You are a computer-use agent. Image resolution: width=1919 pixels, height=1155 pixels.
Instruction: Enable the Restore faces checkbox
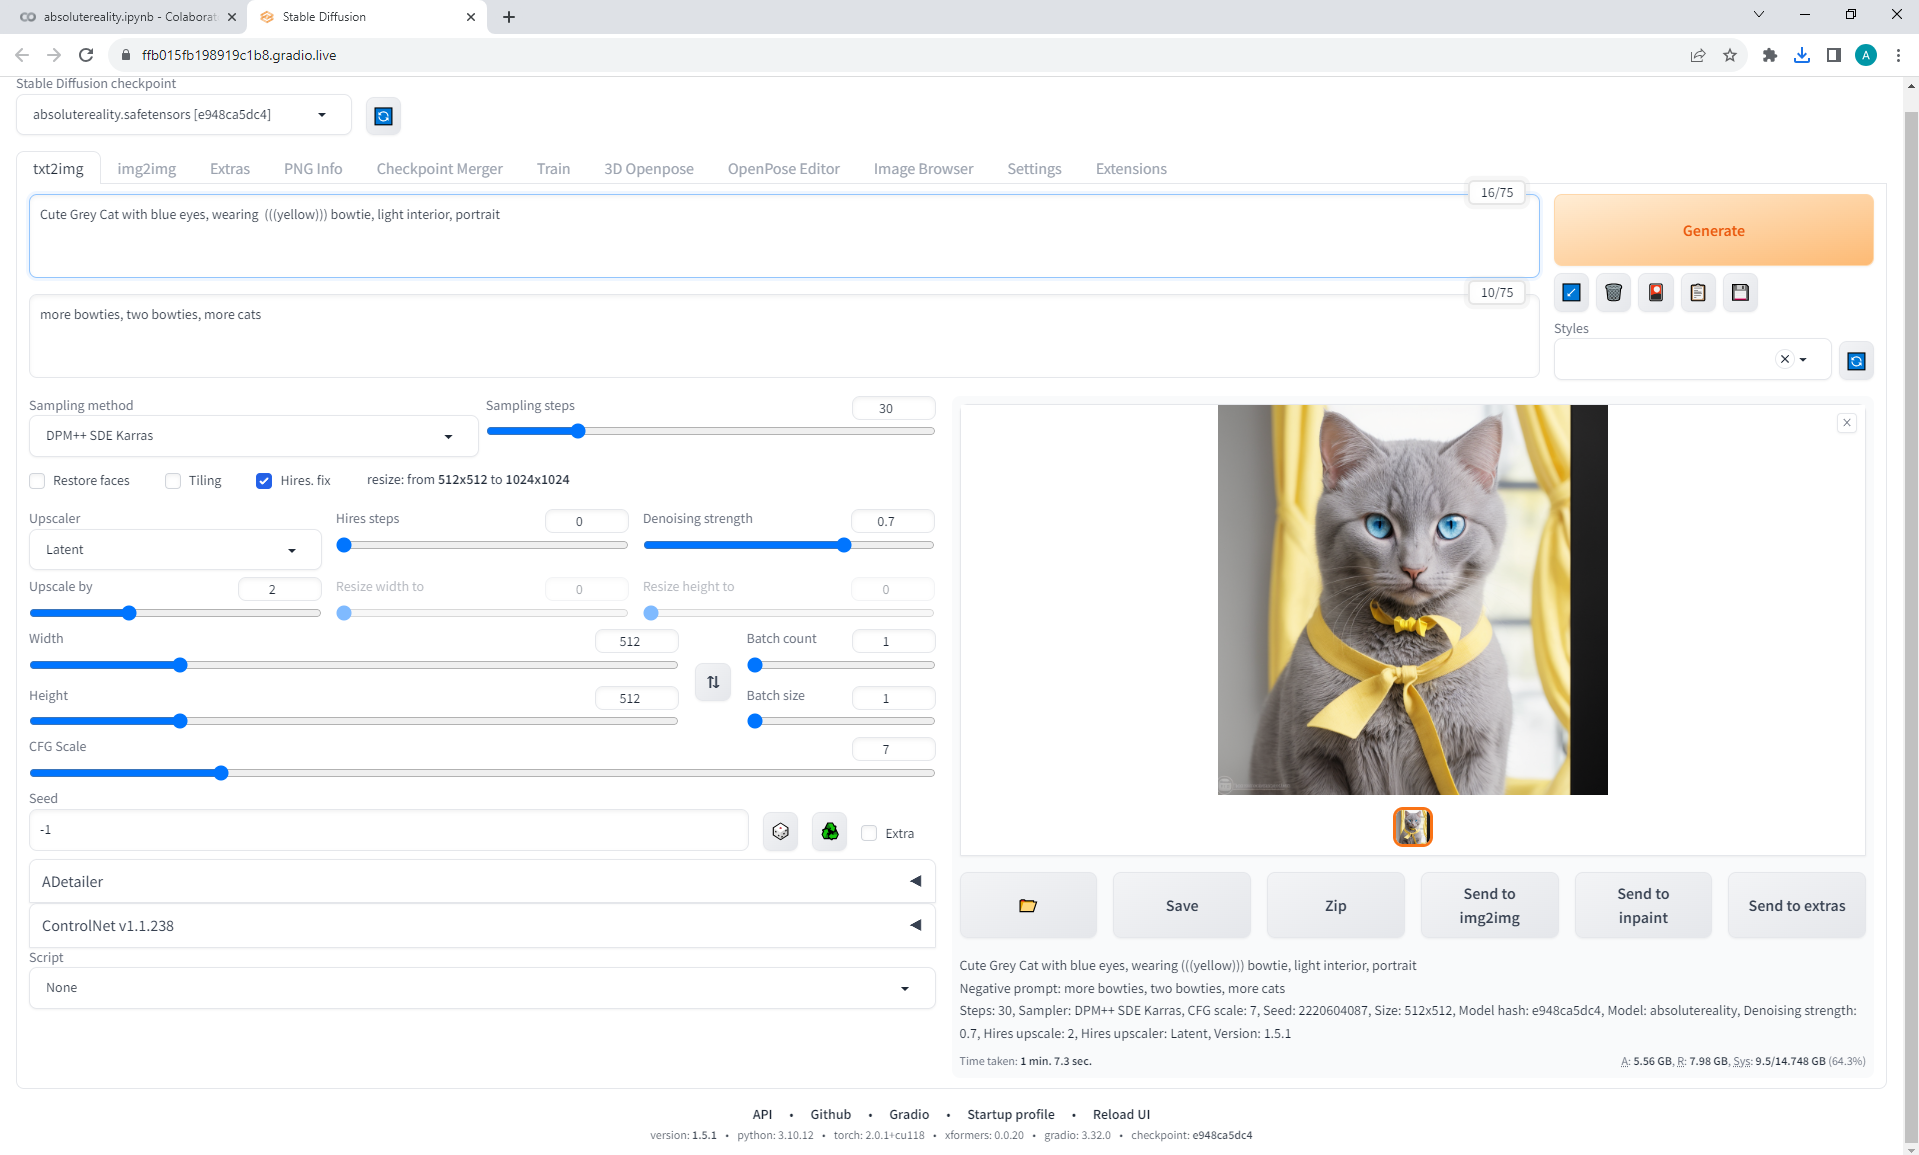tap(38, 481)
